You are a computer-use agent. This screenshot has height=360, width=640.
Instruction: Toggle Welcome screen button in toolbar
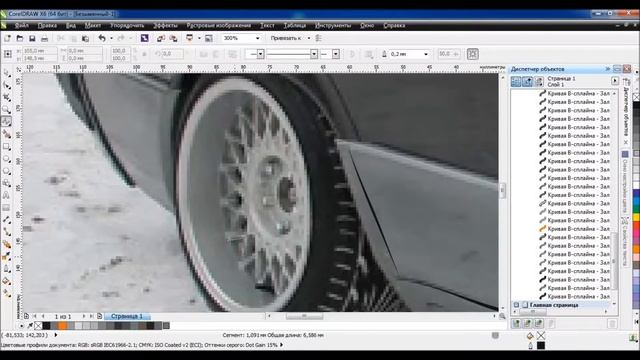click(209, 38)
